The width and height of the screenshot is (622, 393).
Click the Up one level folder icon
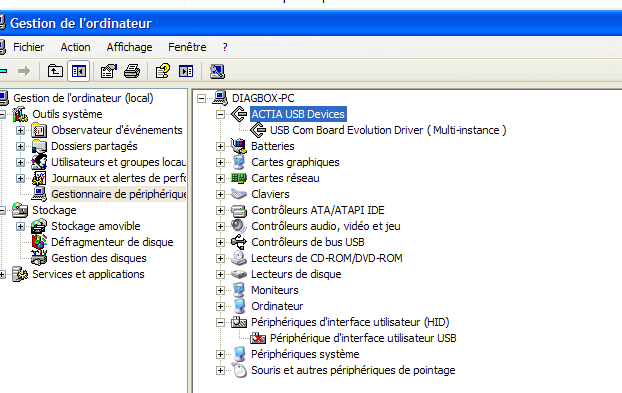[55, 71]
